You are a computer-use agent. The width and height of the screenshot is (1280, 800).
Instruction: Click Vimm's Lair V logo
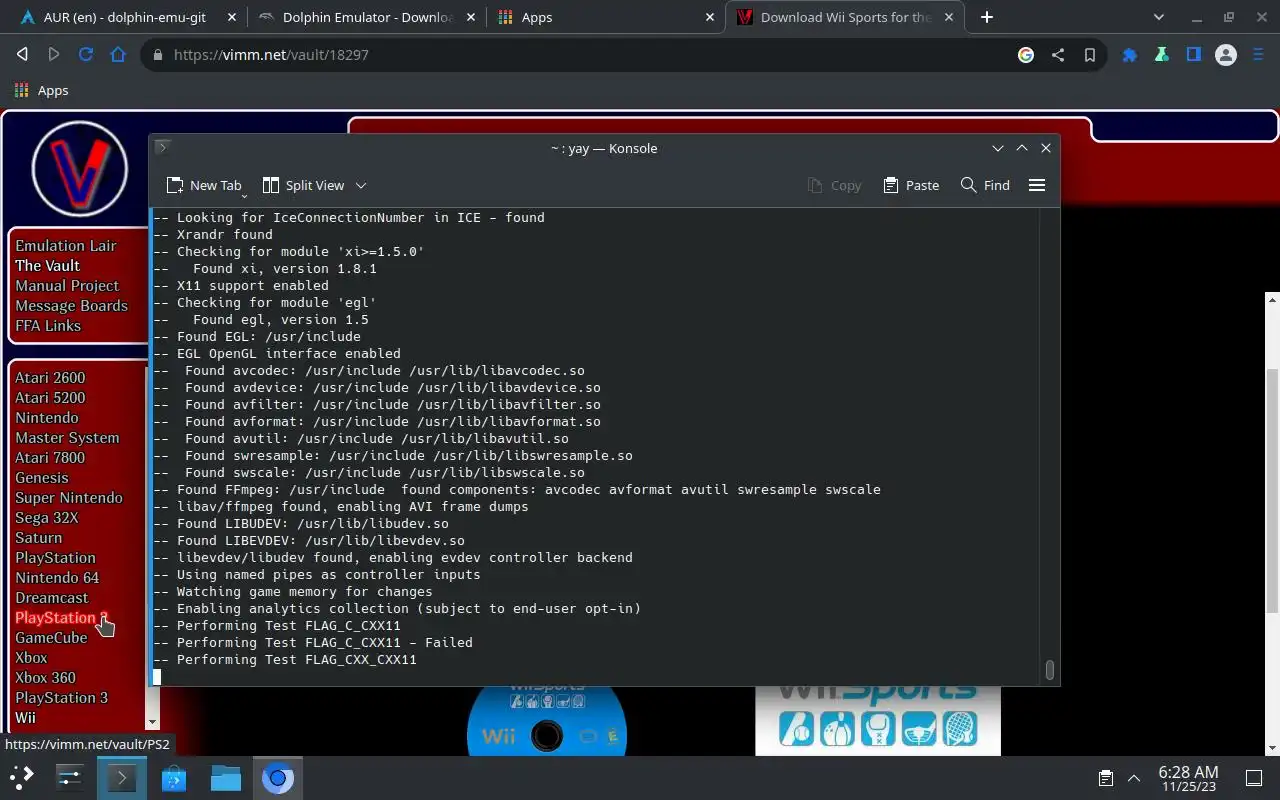tap(79, 169)
